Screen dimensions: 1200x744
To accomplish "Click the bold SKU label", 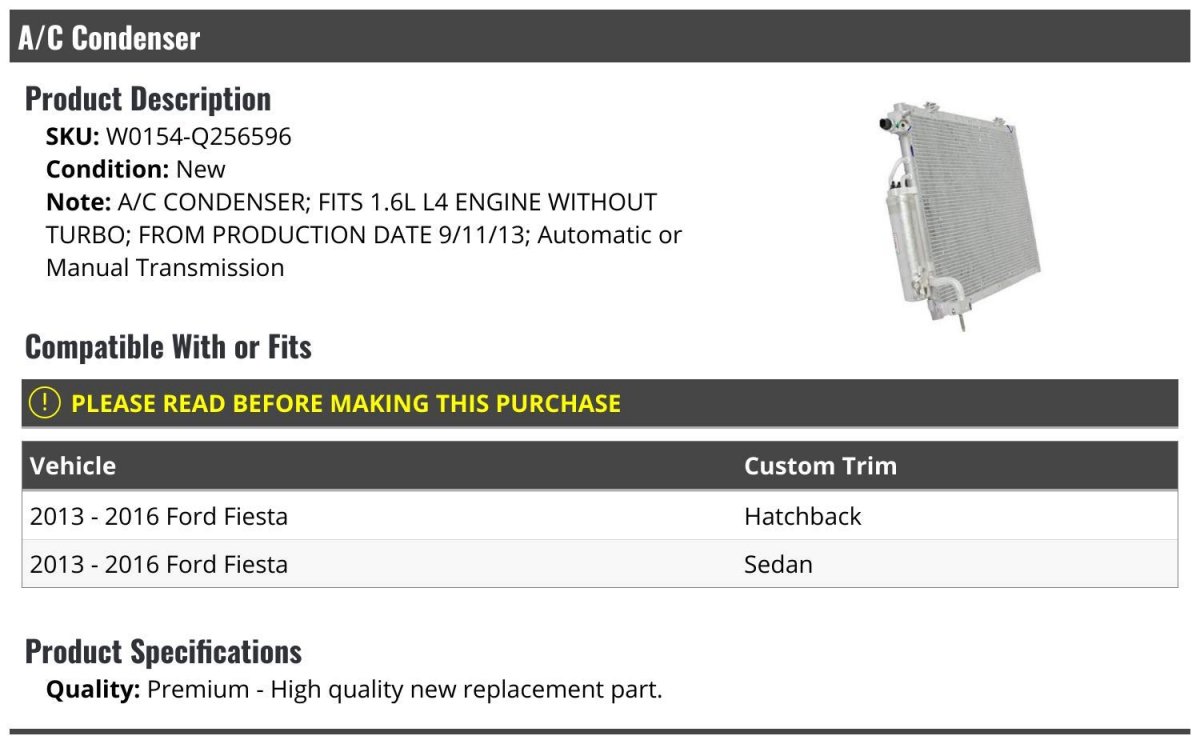I will (x=72, y=136).
